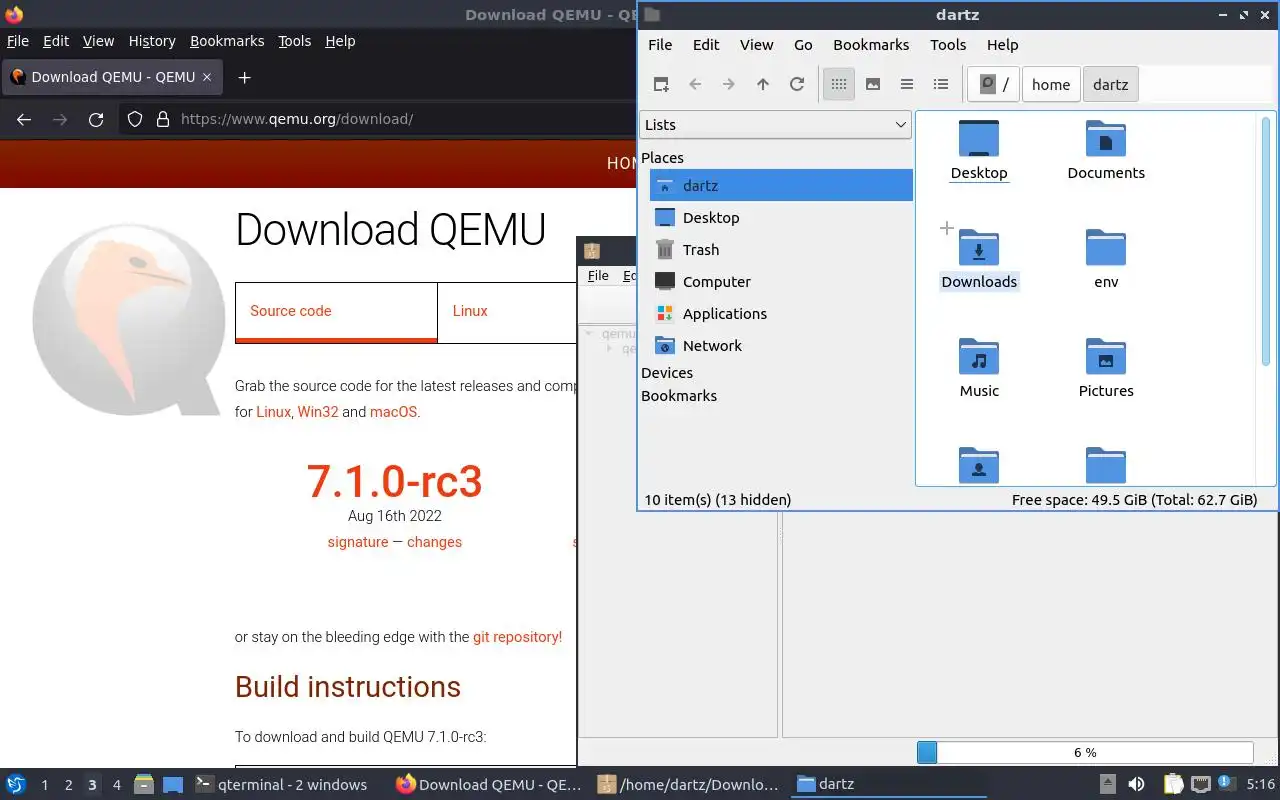Open file manager Go menu

point(803,44)
